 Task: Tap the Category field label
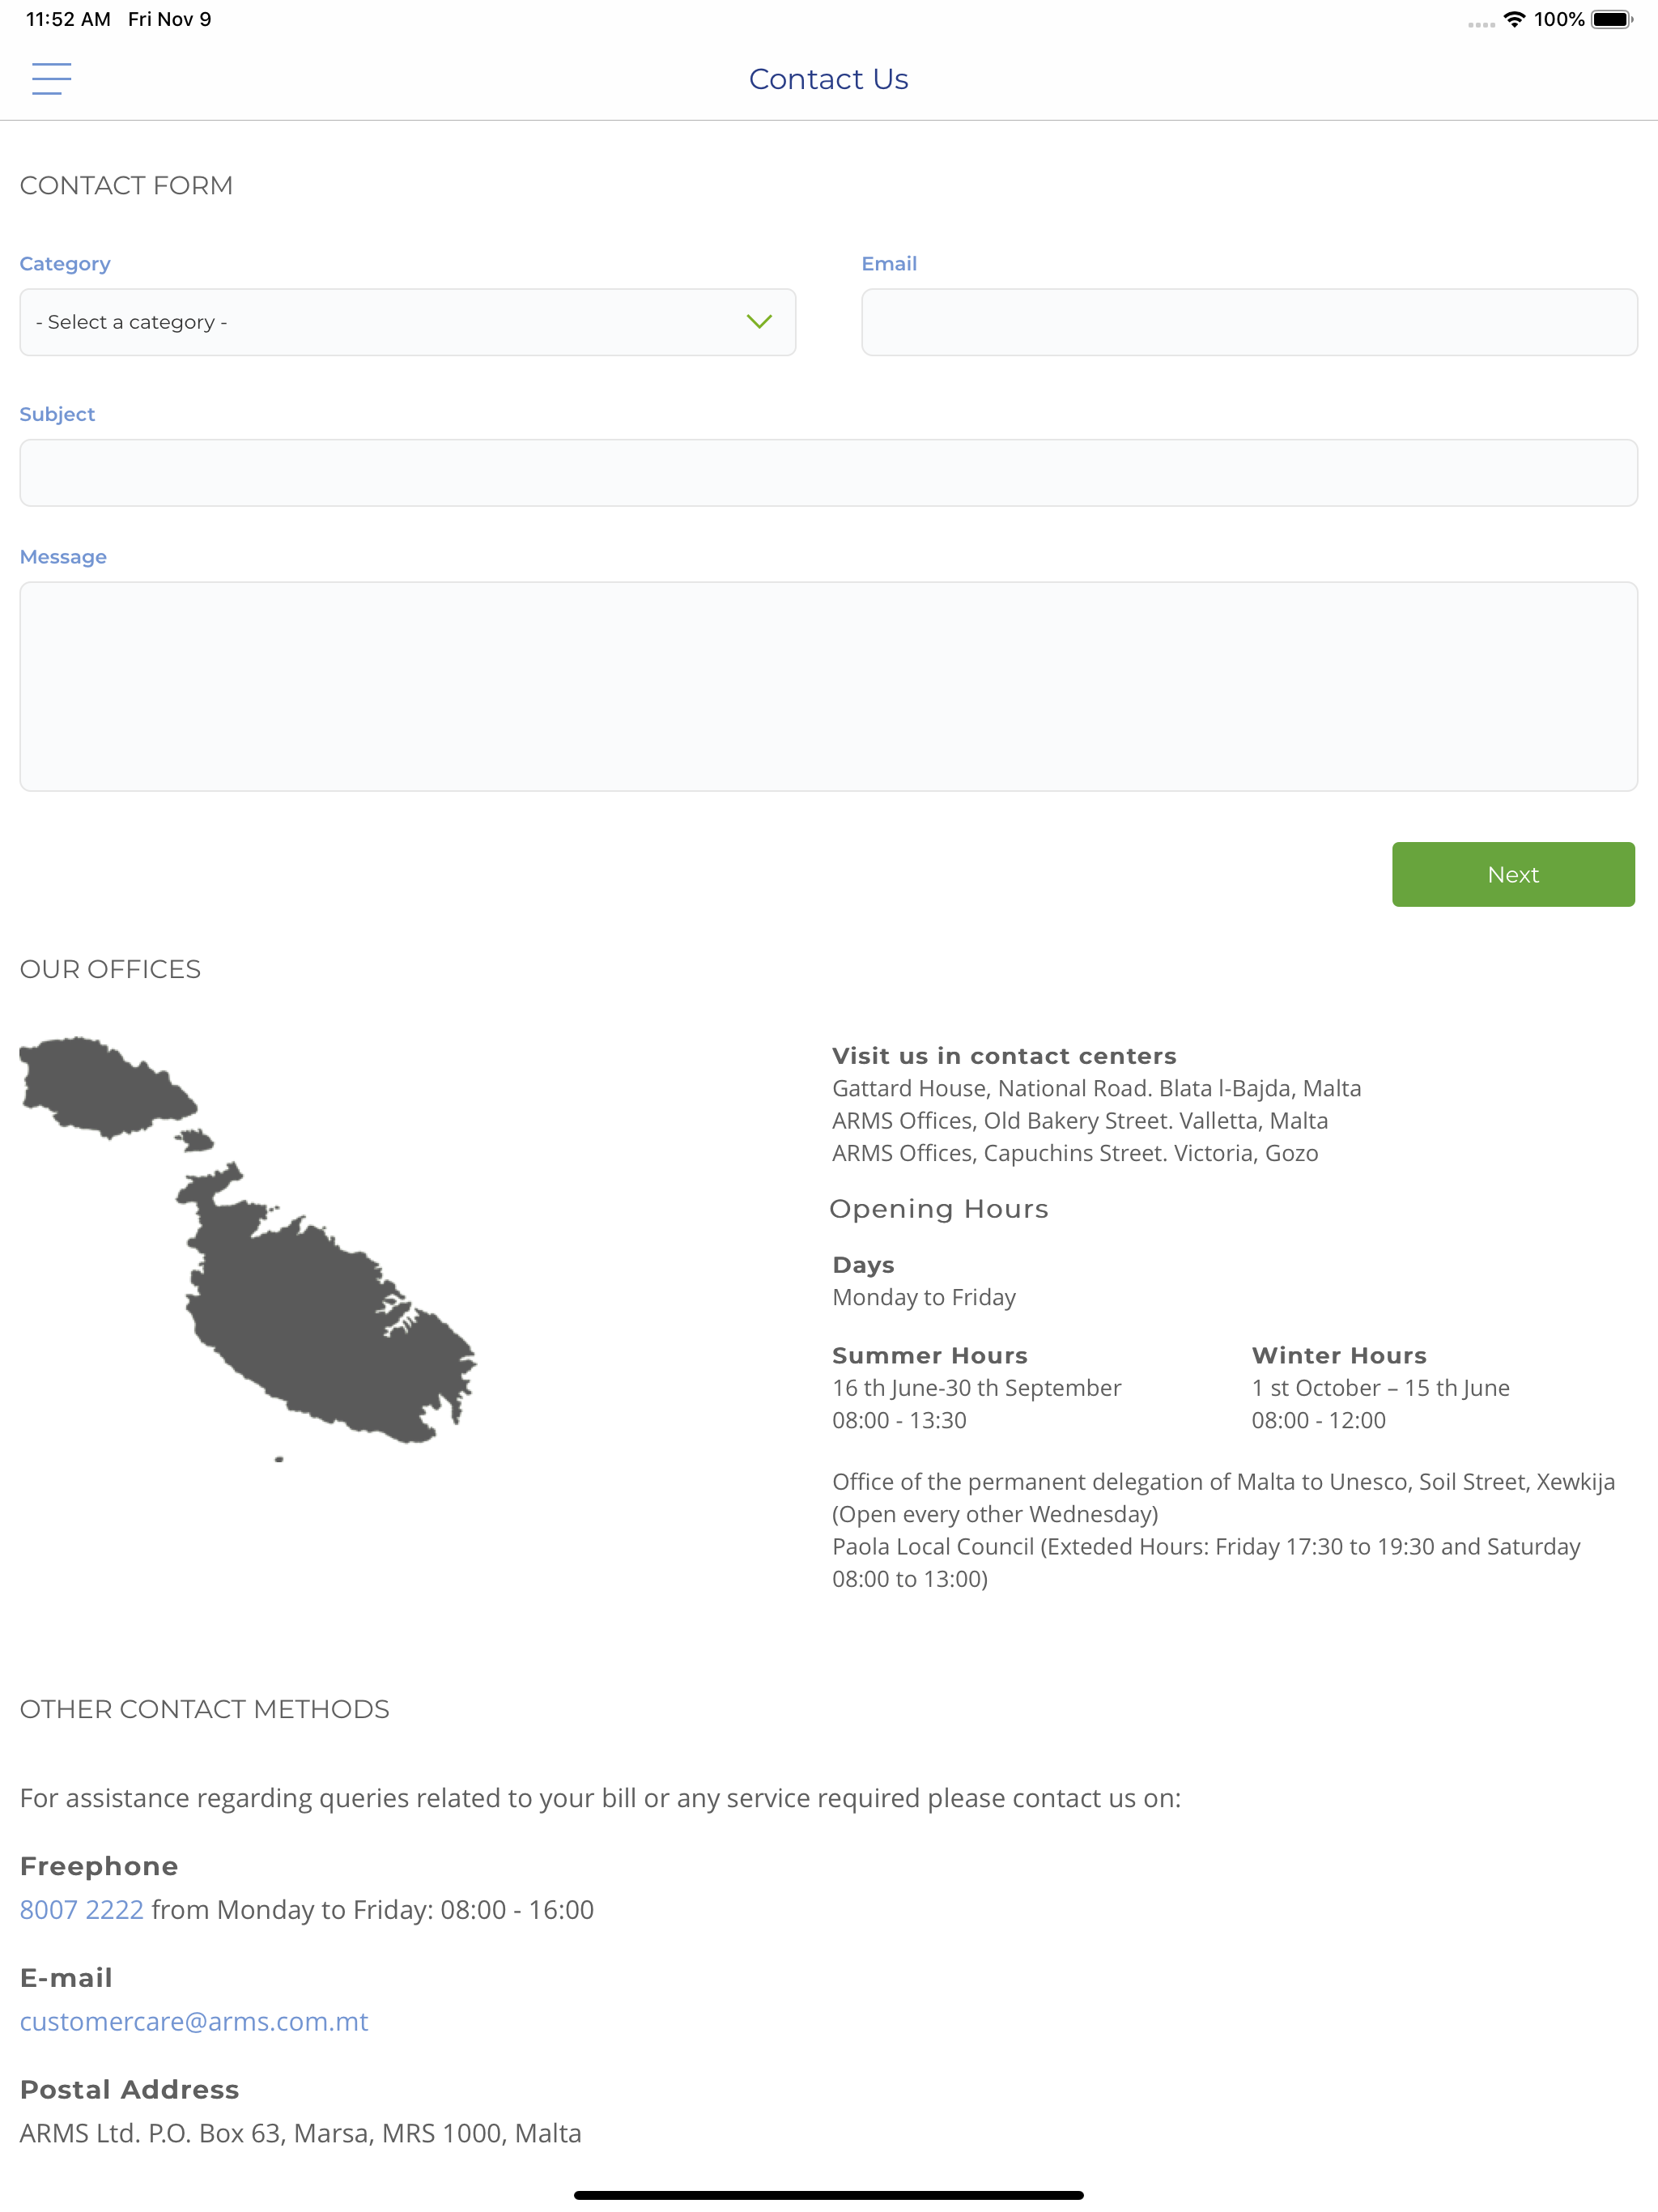pos(65,264)
